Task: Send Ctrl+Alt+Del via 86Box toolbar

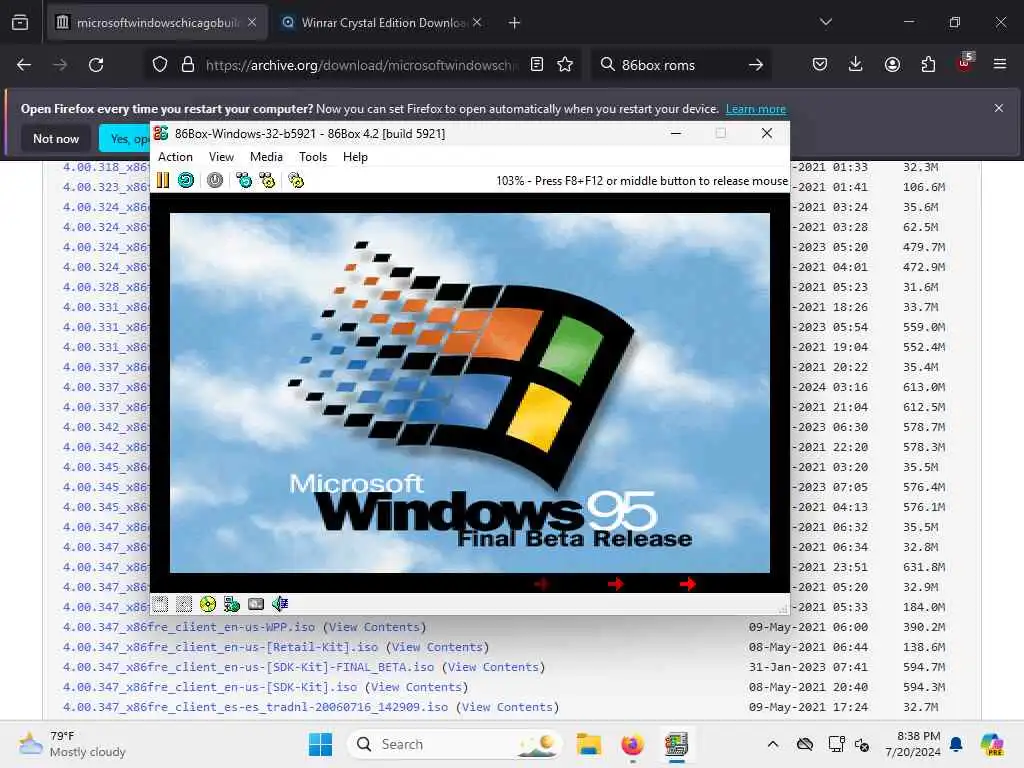Action: pyautogui.click(x=244, y=180)
